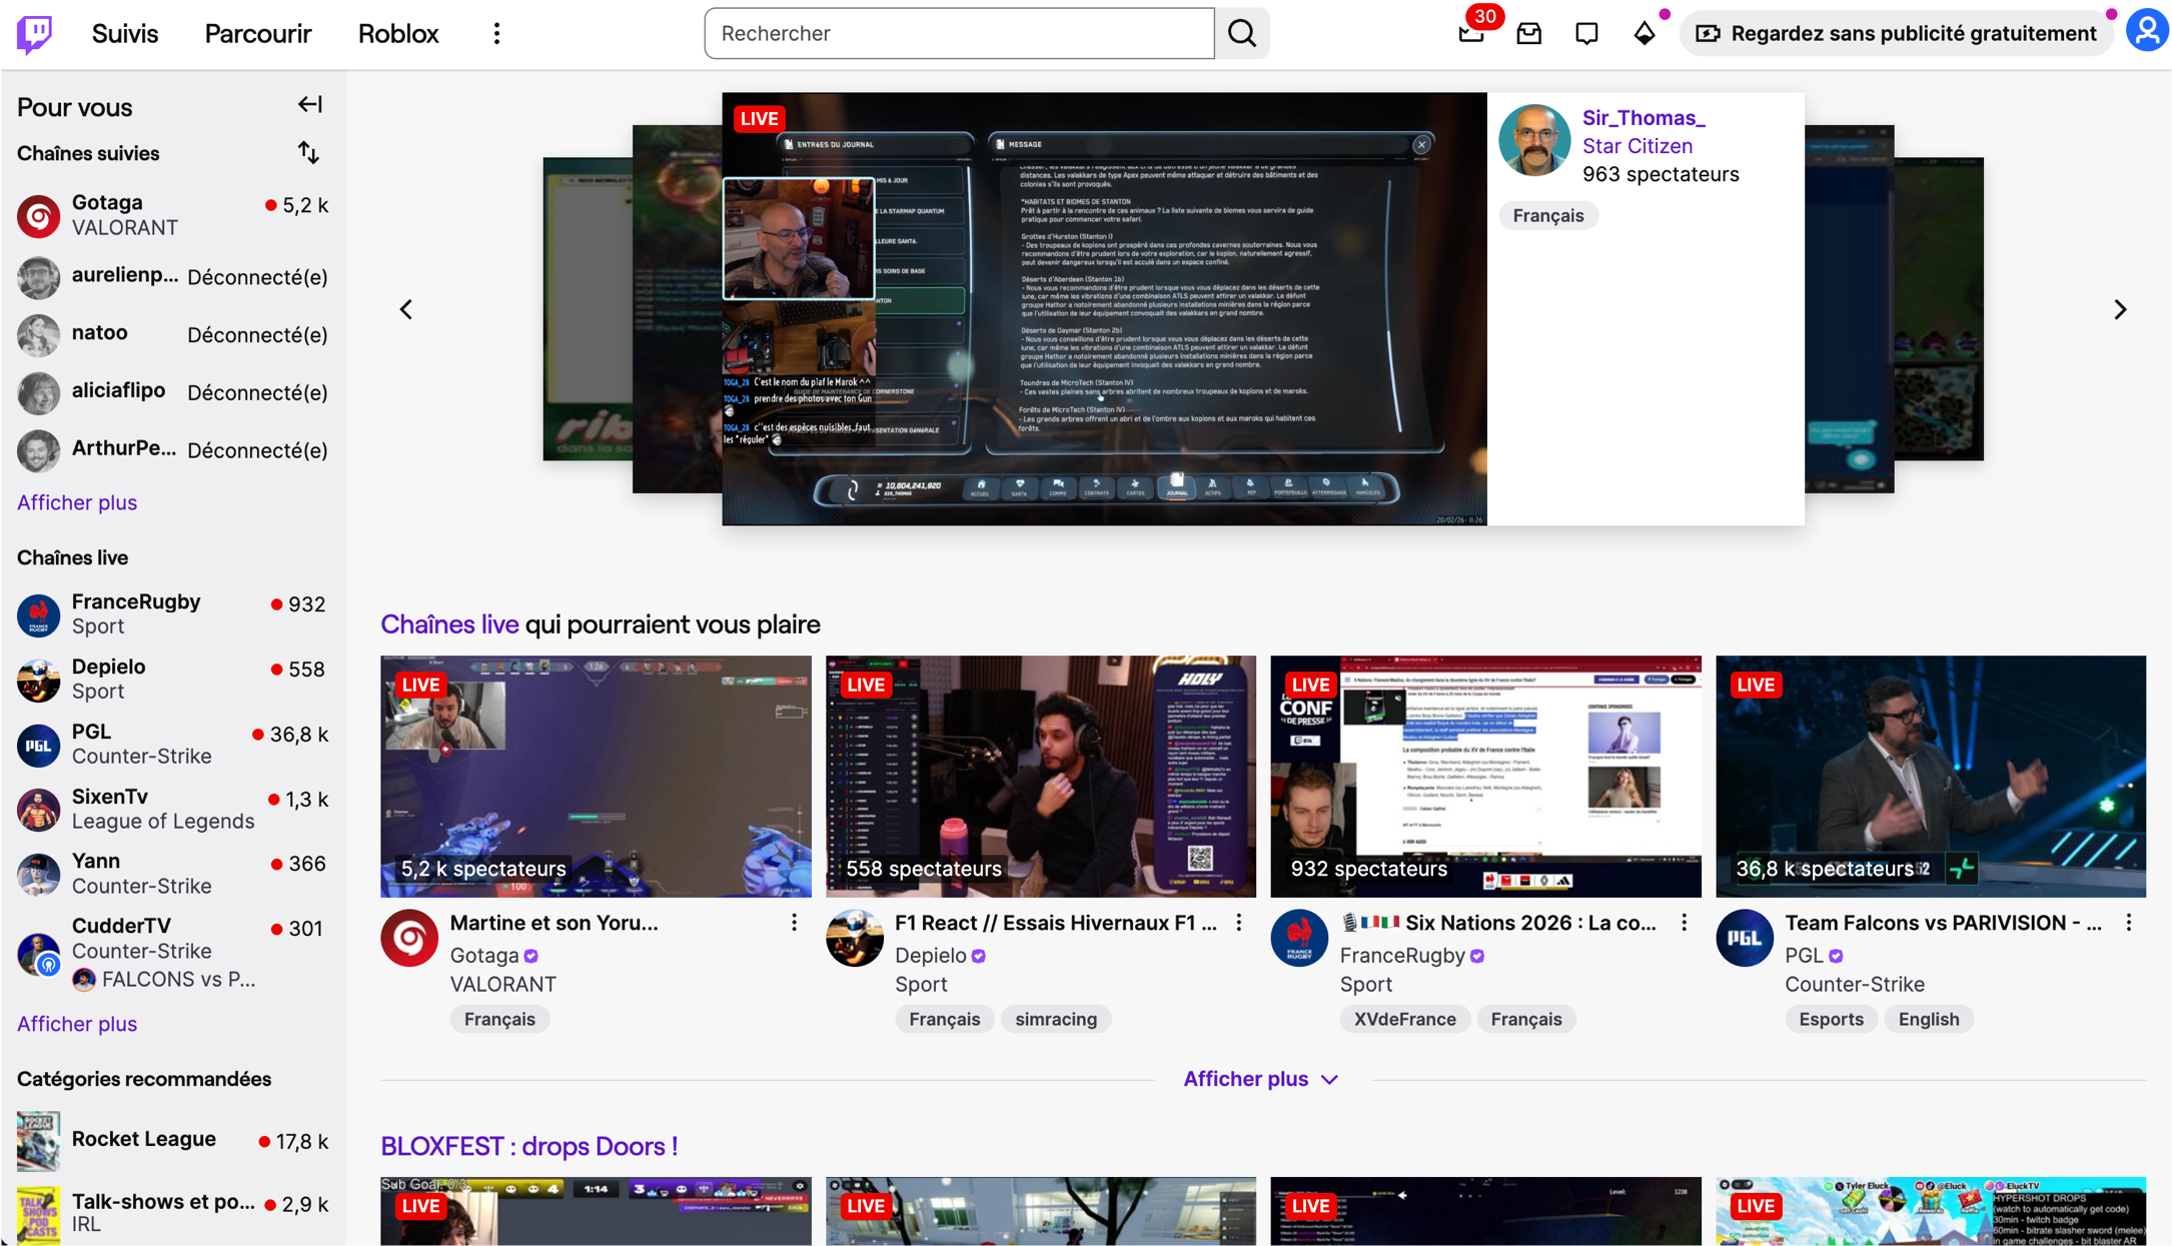Go to previous carousel stream

[406, 309]
